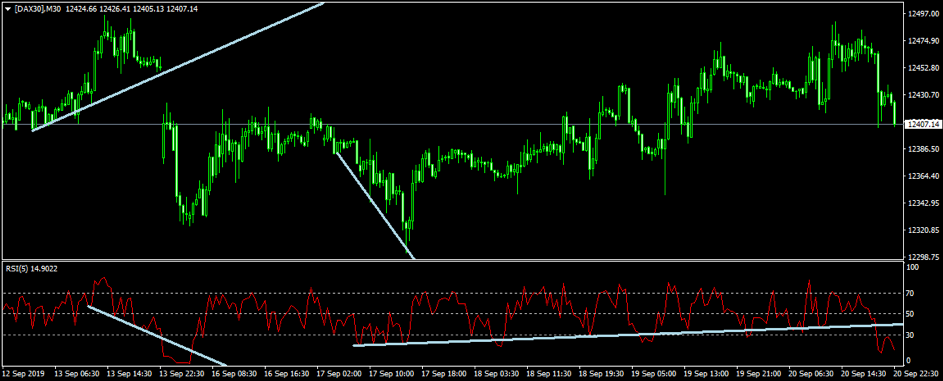Click the 18 Sep 03:30 time label
Screen dimensions: 943x381
click(x=497, y=373)
